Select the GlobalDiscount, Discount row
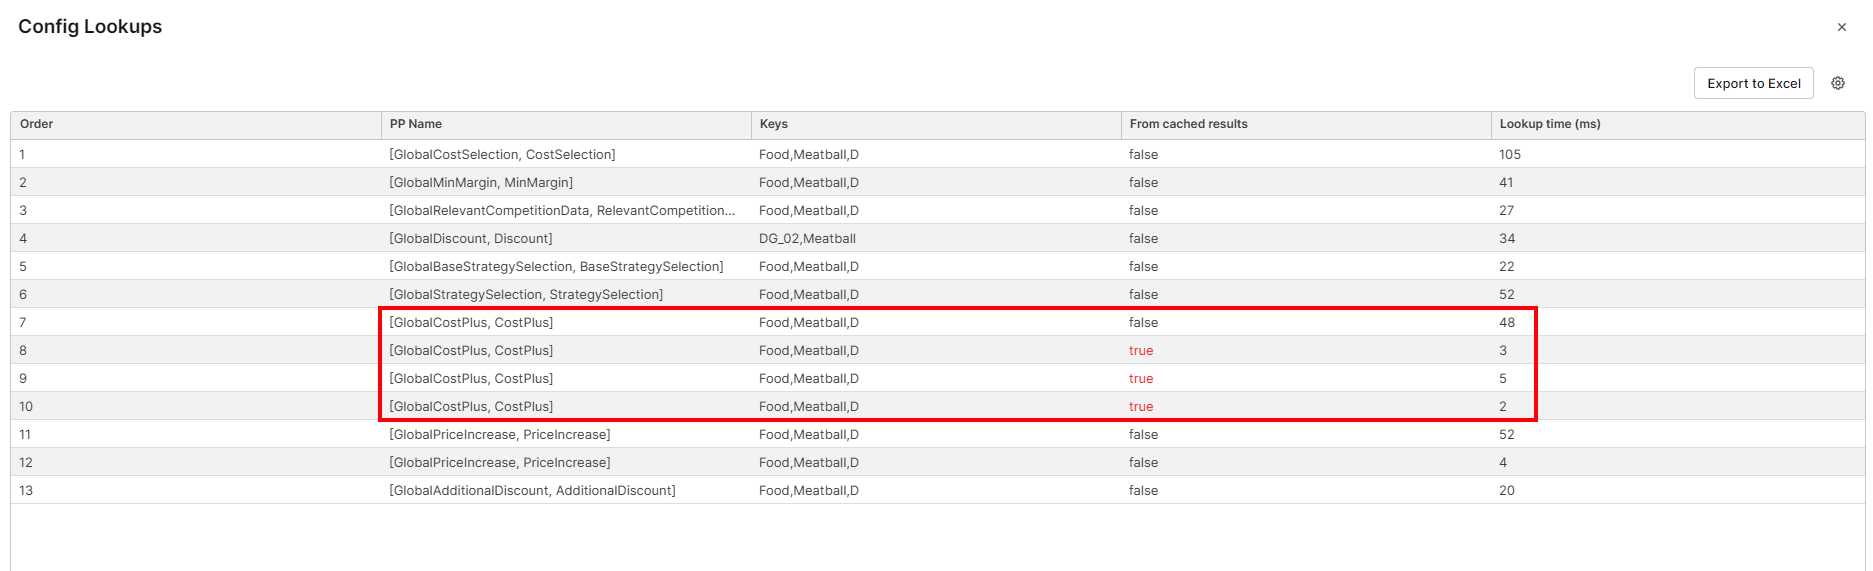 471,238
